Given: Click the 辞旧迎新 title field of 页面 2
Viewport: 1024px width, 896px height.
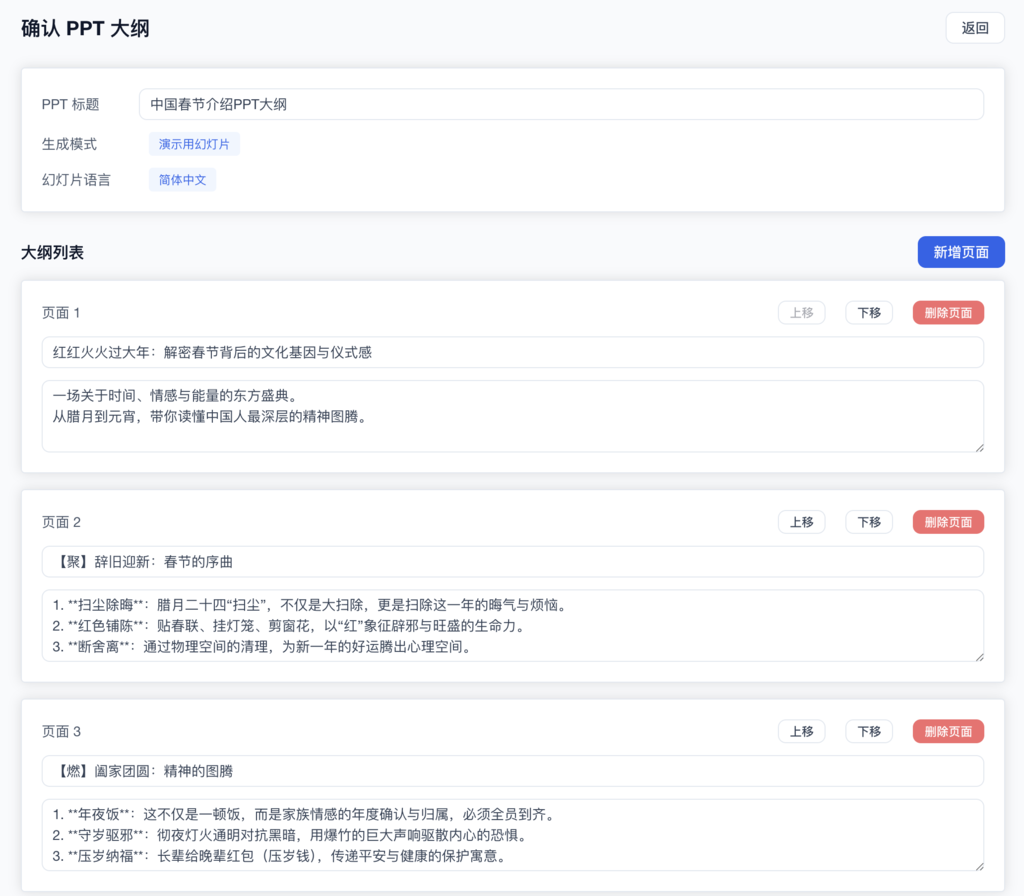Looking at the screenshot, I should click(512, 561).
